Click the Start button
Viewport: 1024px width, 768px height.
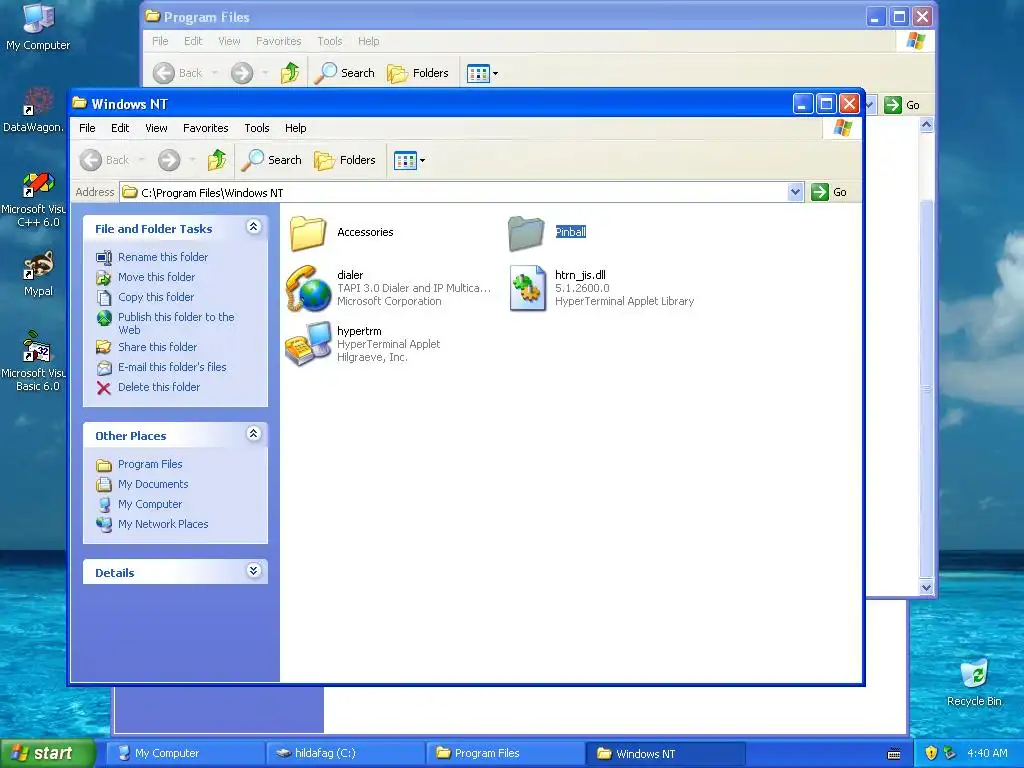[x=46, y=753]
